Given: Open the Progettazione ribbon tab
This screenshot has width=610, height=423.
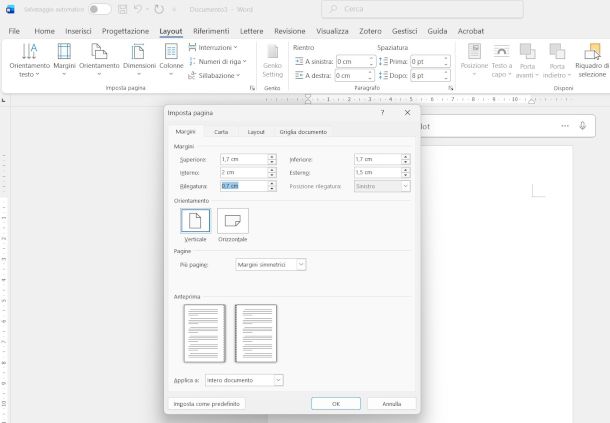Looking at the screenshot, I should [125, 31].
